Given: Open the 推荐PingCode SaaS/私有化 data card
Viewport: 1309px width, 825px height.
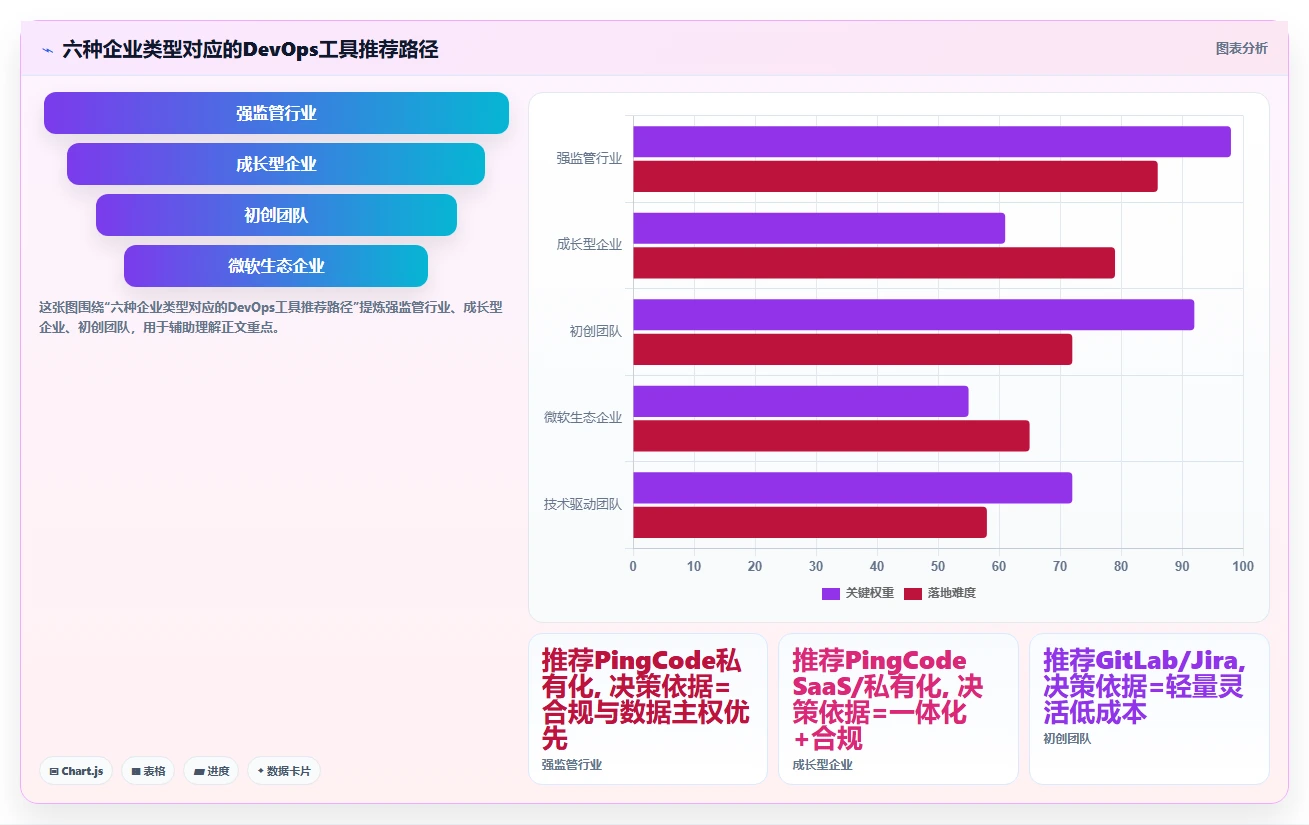Looking at the screenshot, I should point(898,709).
